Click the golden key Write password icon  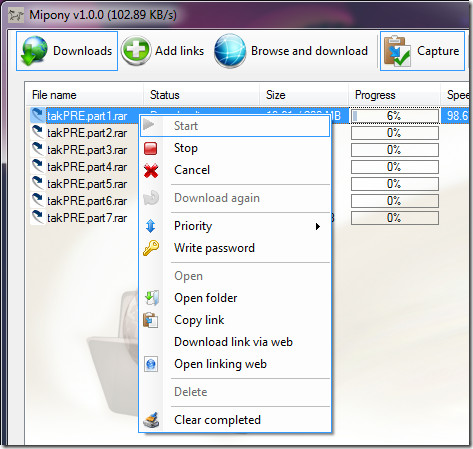click(x=151, y=248)
